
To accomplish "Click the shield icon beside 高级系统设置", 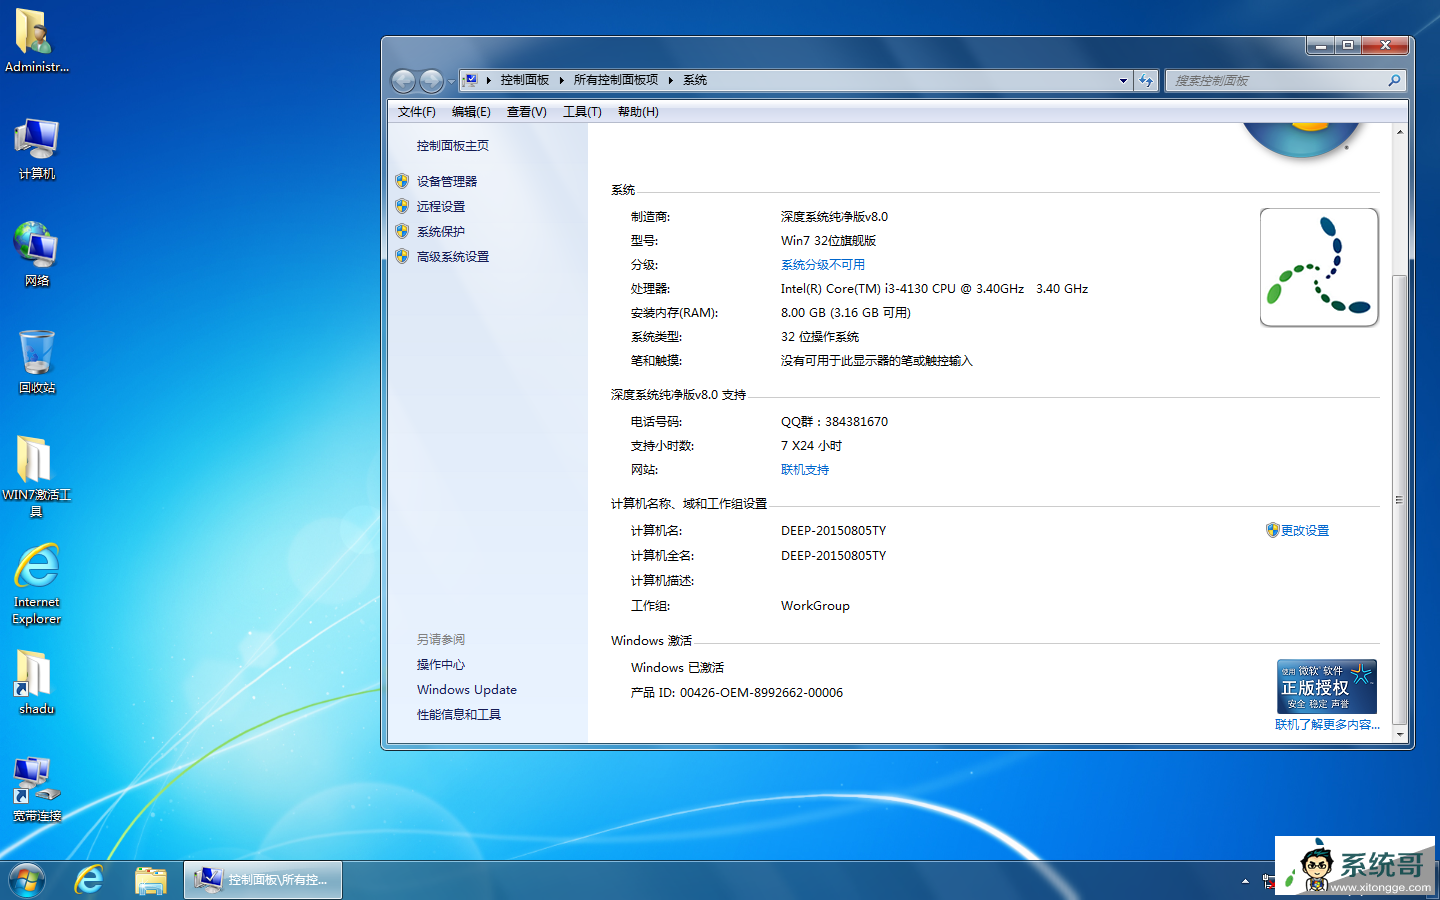I will [x=402, y=256].
